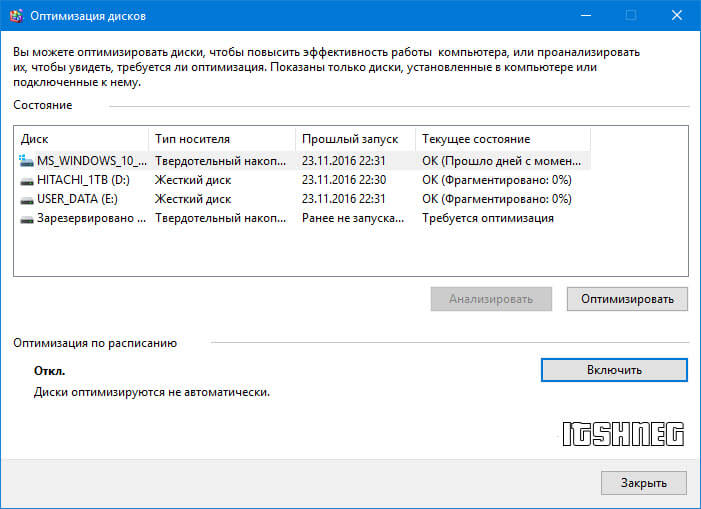The image size is (701, 509).
Task: Click the Disk Optimizer title bar app icon
Action: click(16, 15)
